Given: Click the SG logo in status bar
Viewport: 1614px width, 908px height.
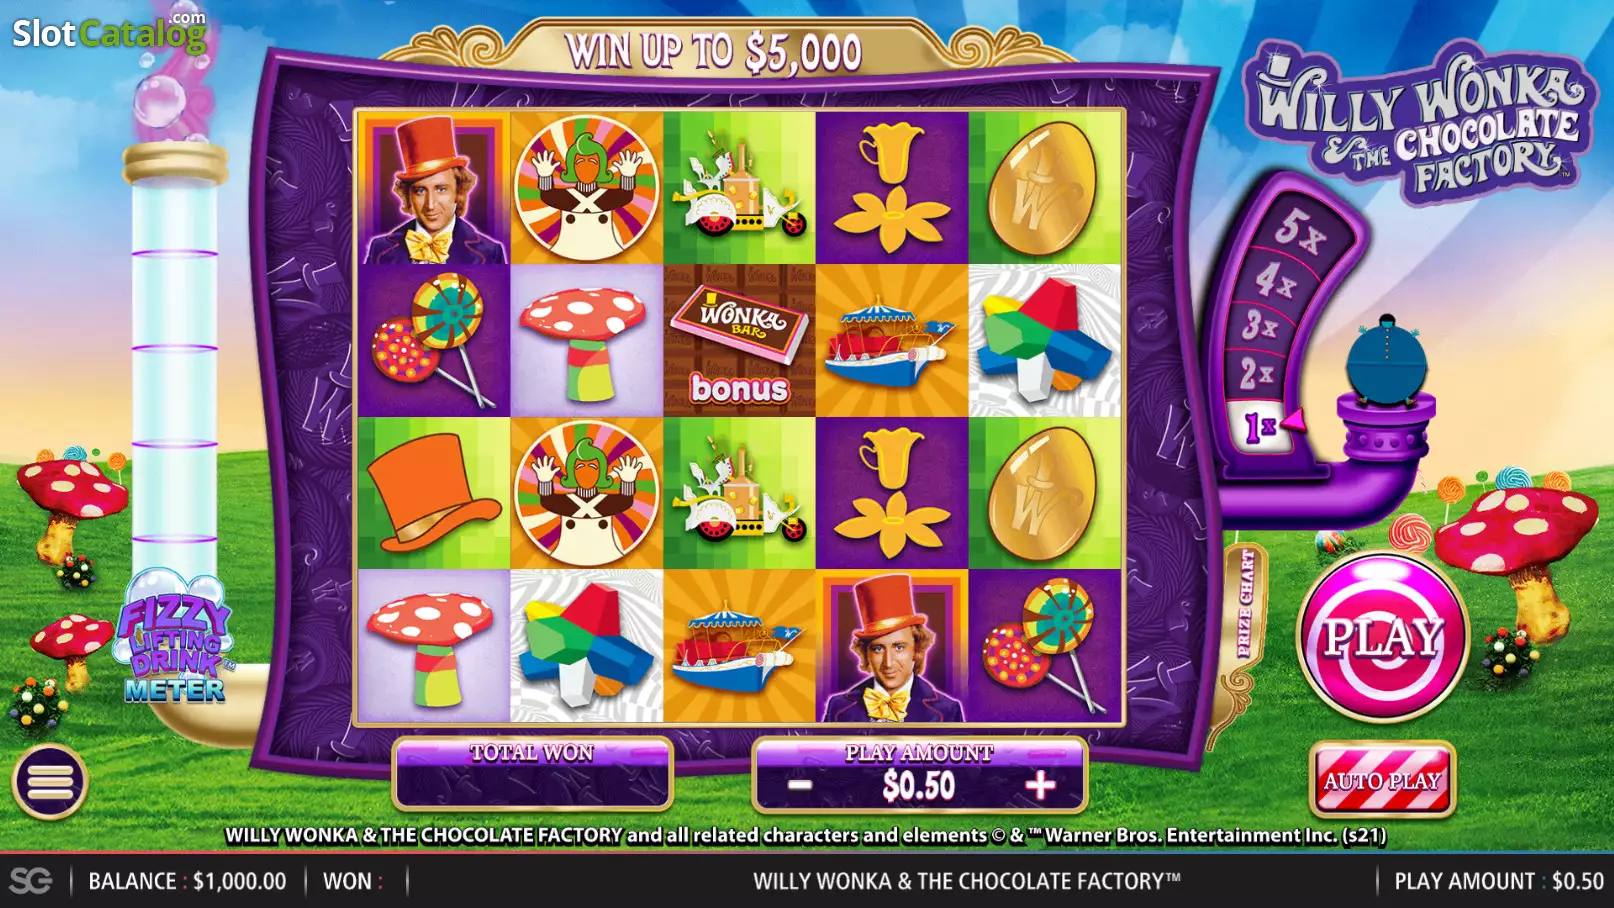Looking at the screenshot, I should (31, 881).
